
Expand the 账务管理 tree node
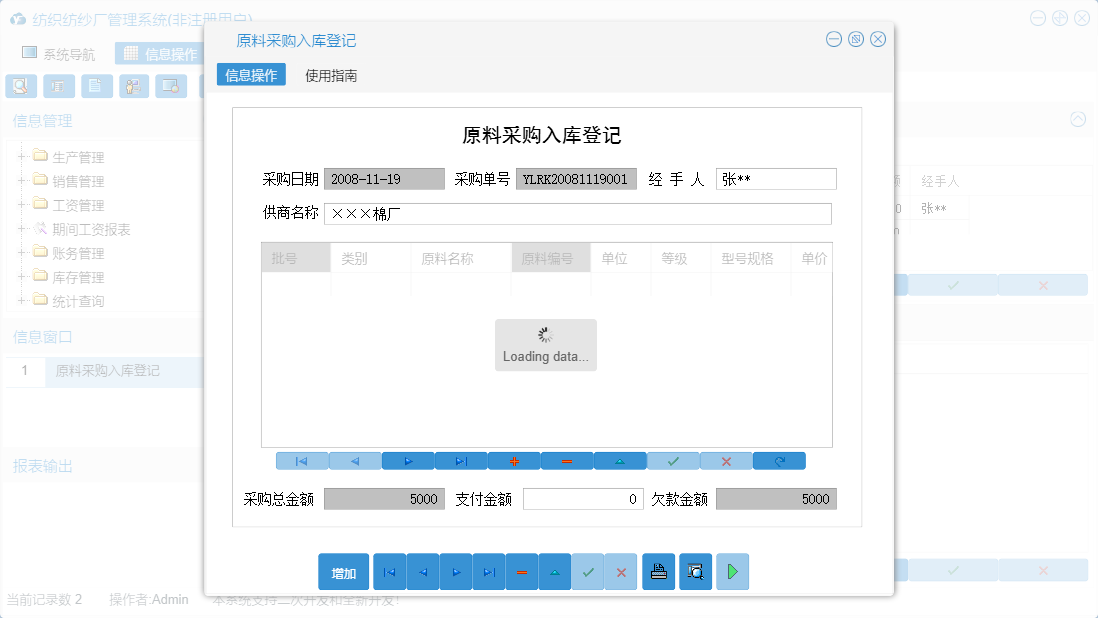(23, 252)
